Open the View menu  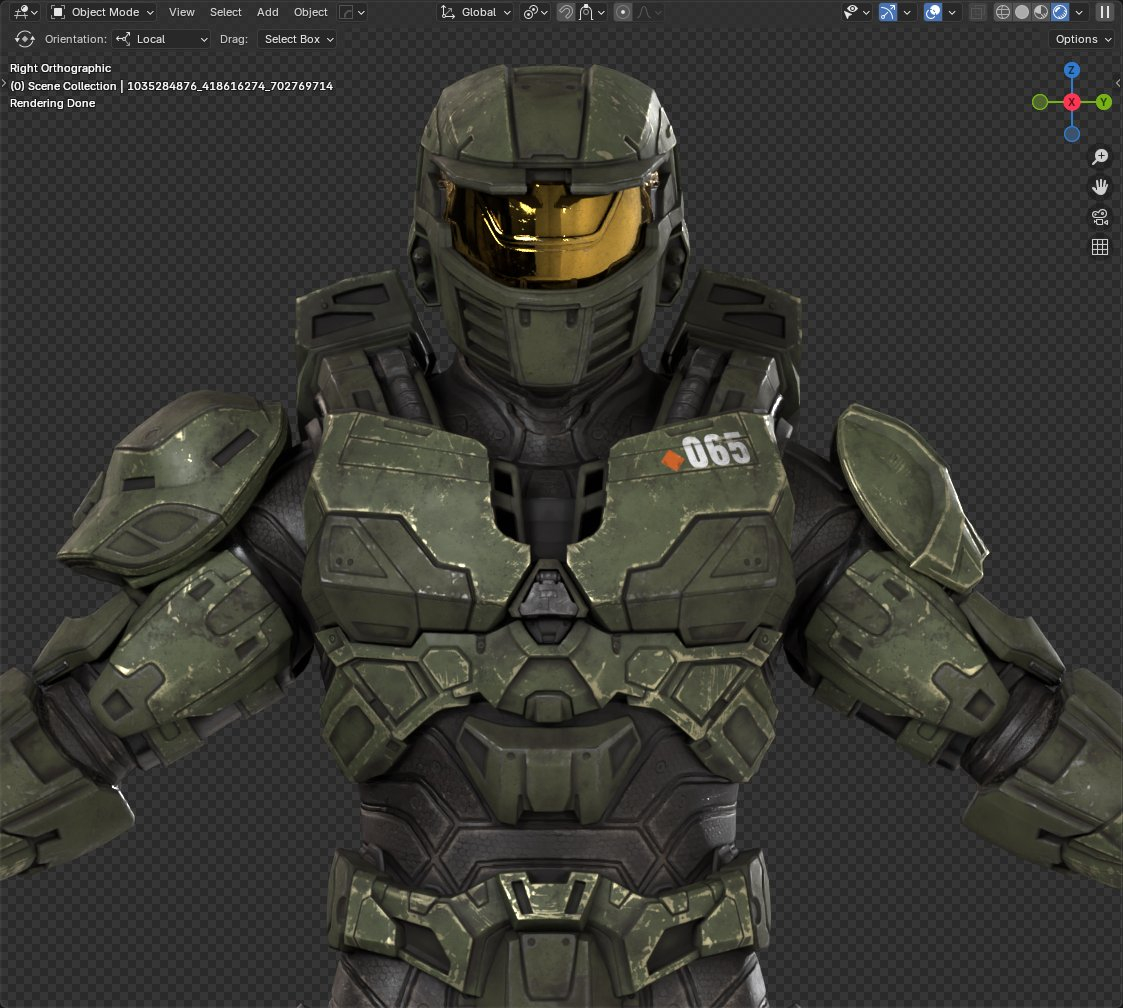(182, 12)
